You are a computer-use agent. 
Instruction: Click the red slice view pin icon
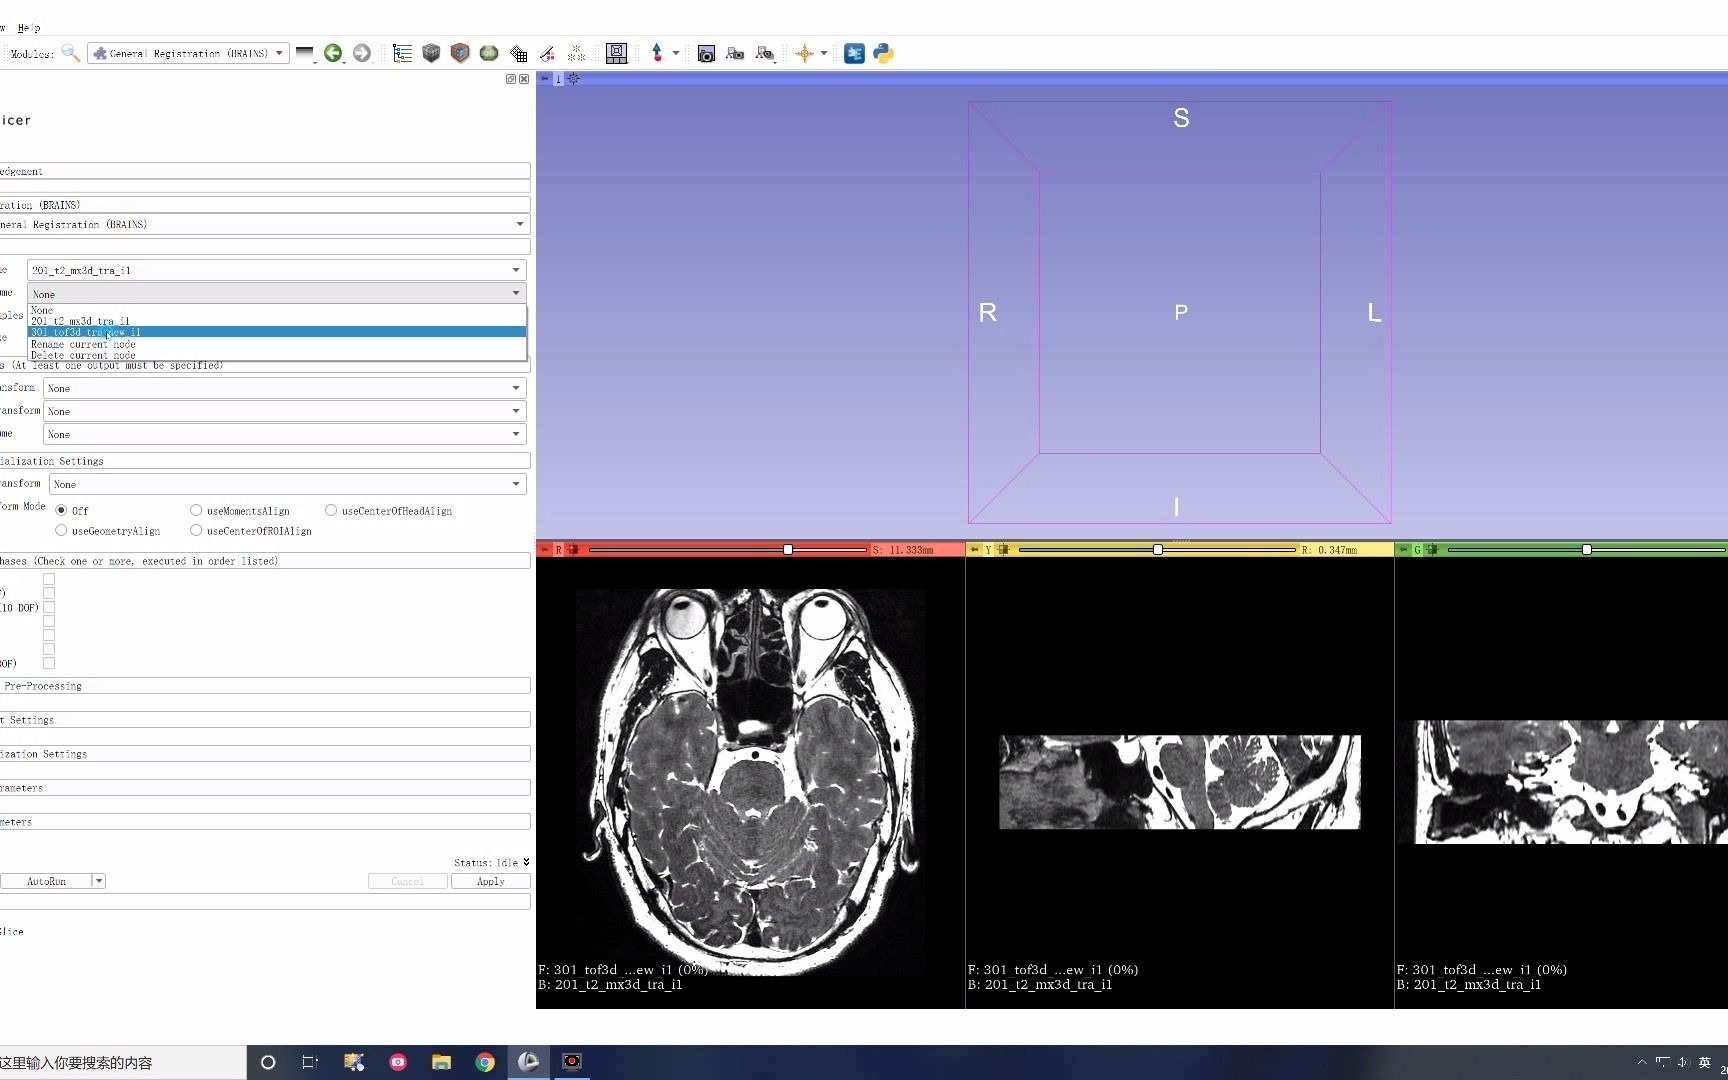click(545, 549)
